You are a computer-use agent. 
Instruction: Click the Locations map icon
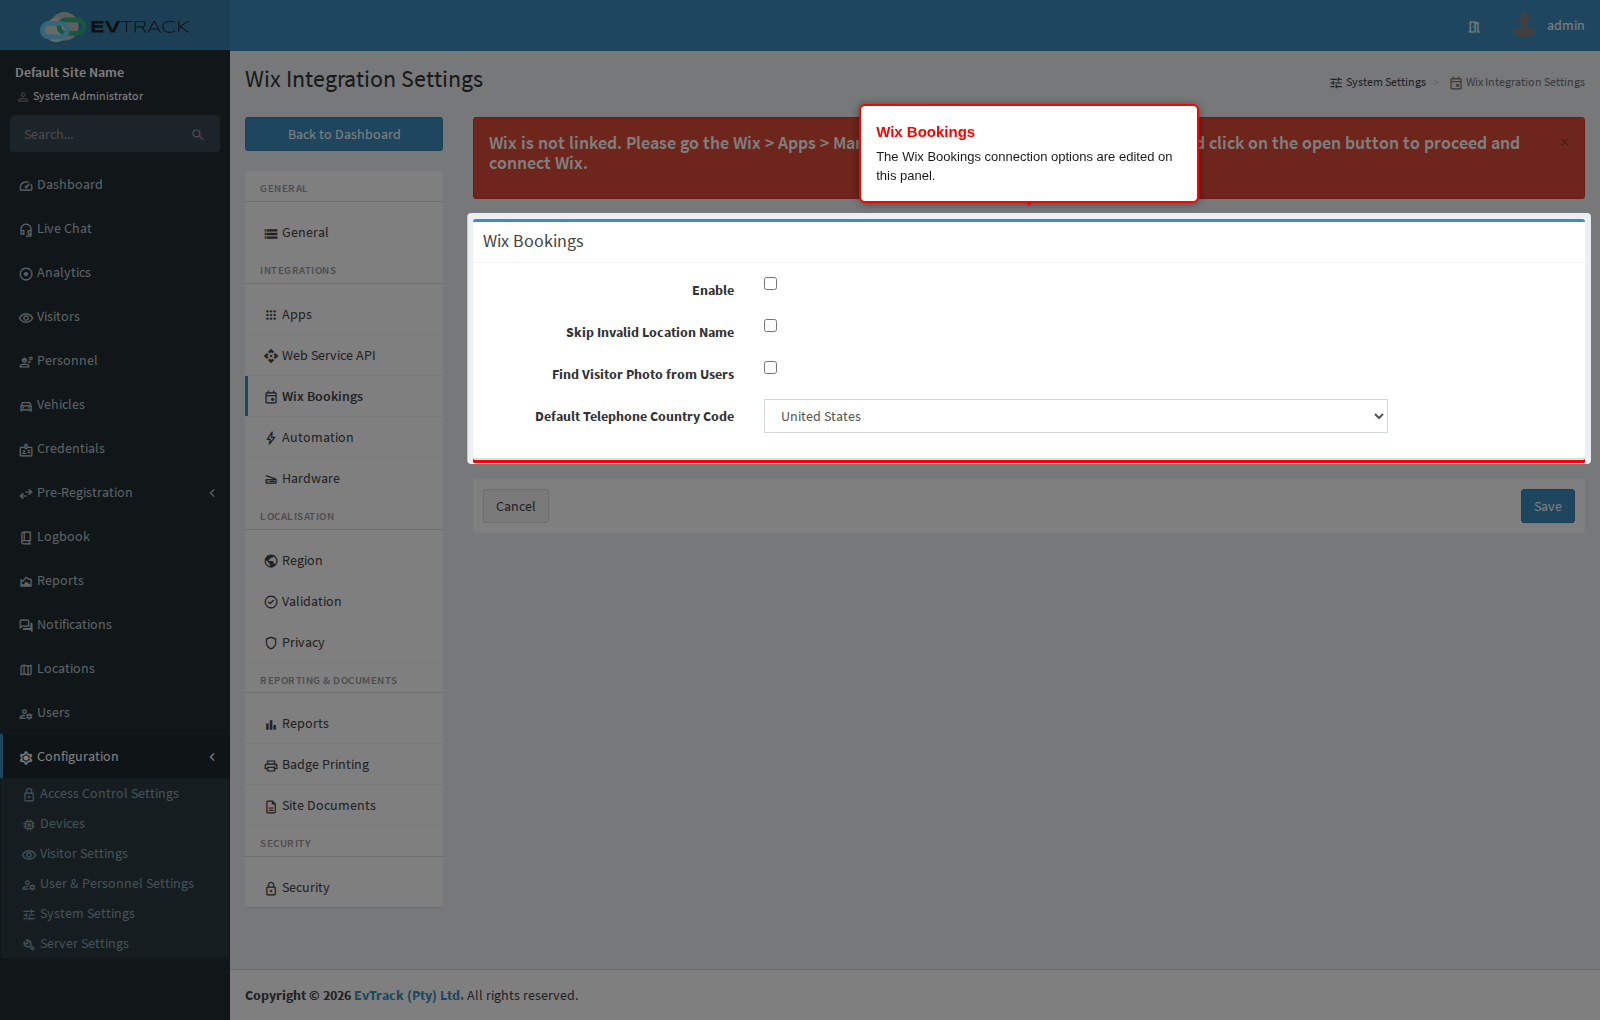(26, 670)
